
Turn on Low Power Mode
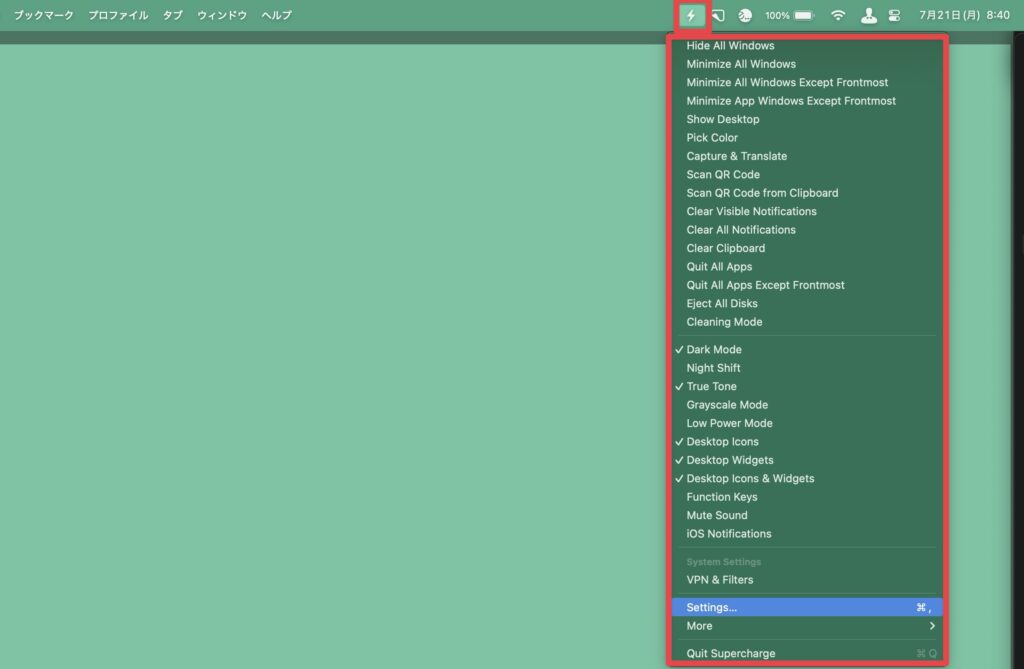807,423
